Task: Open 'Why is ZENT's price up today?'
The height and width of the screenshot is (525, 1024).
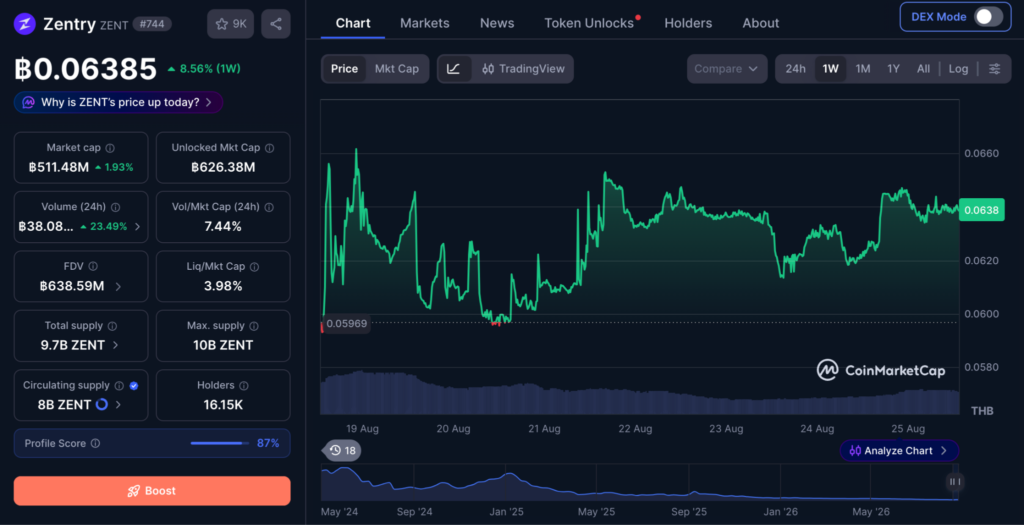Action: (118, 103)
